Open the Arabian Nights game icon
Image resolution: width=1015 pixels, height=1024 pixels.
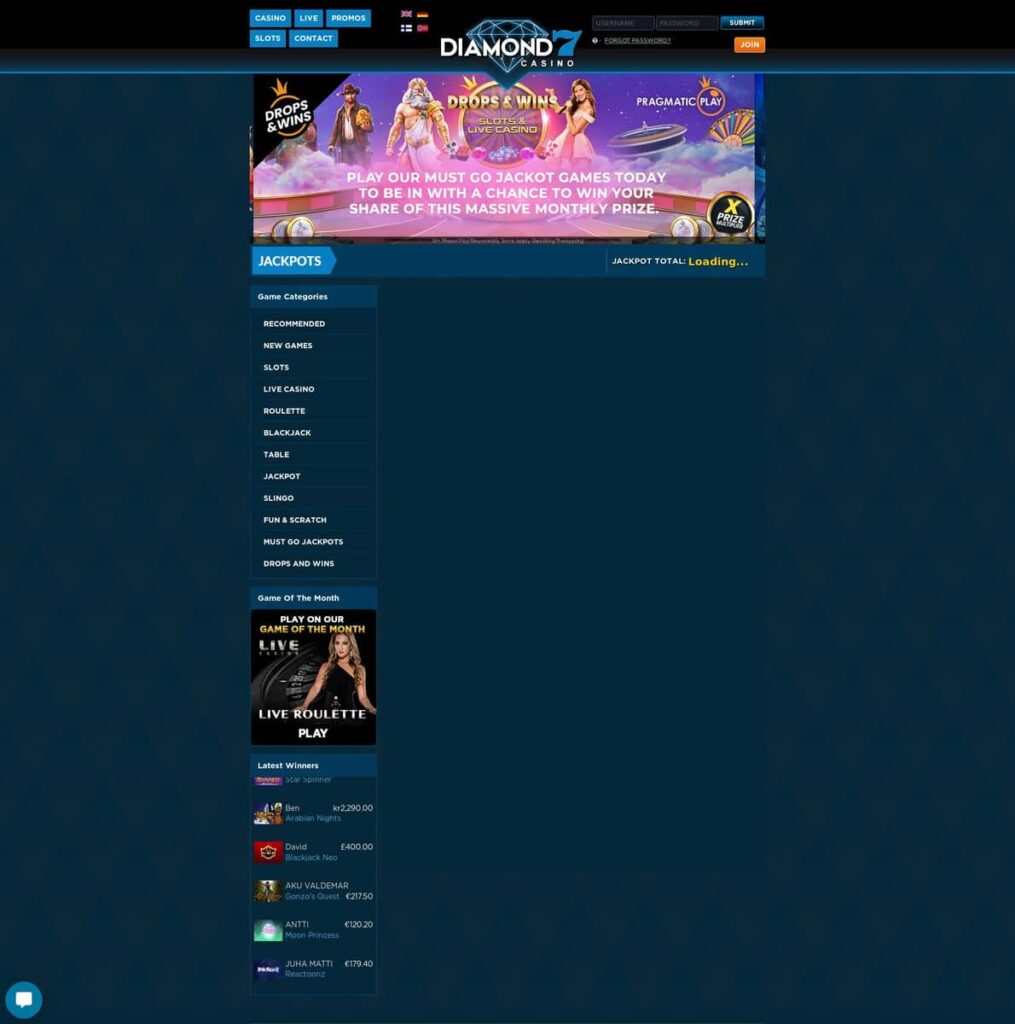coord(268,813)
